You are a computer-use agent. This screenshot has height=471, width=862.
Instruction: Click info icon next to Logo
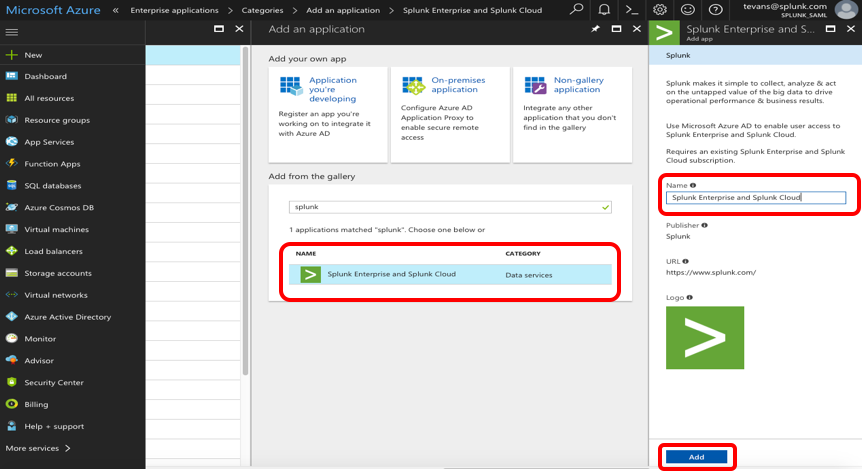click(x=689, y=297)
